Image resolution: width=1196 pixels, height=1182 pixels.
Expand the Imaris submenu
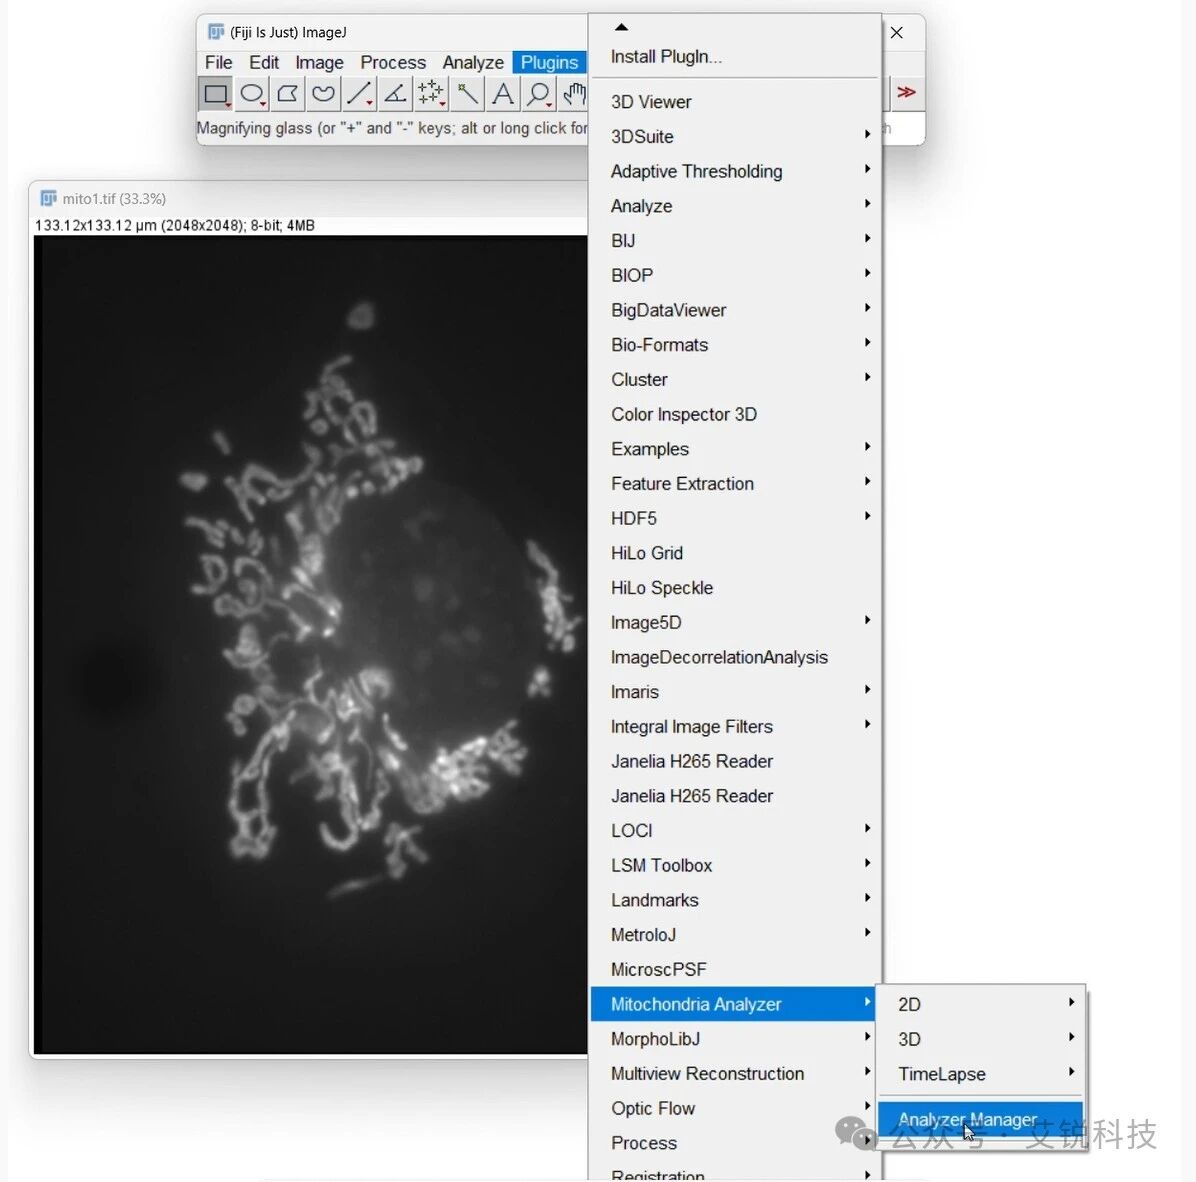coord(735,692)
